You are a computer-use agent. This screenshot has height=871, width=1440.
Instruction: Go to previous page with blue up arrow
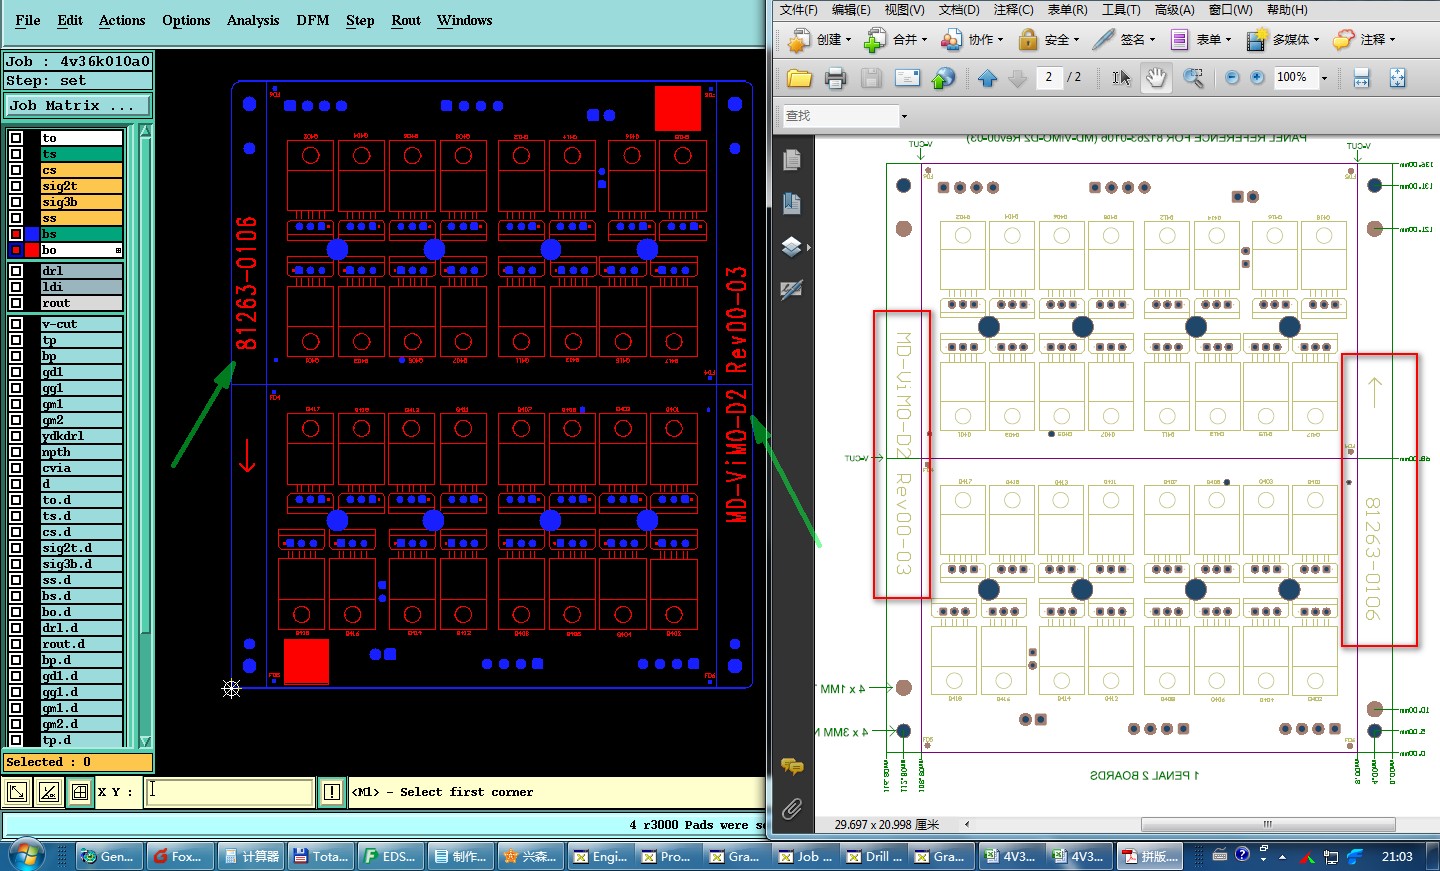click(x=988, y=78)
